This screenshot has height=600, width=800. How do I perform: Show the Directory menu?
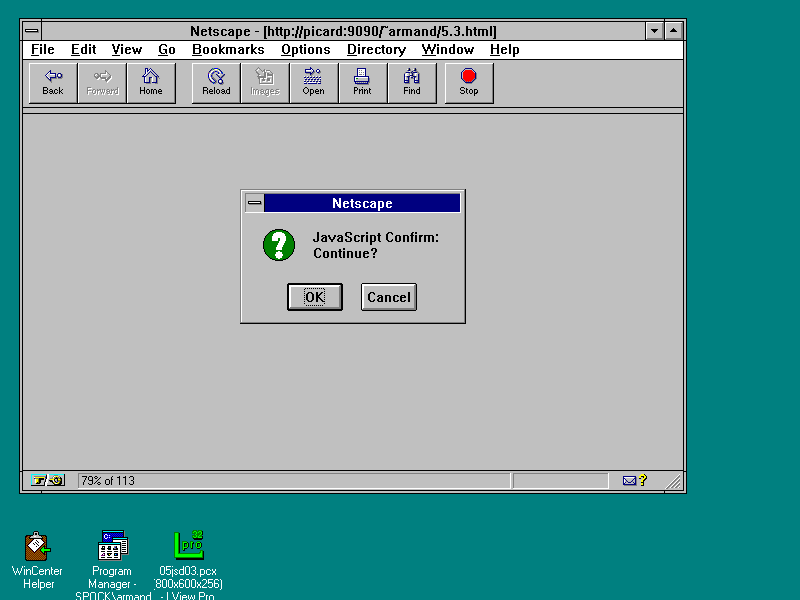pyautogui.click(x=376, y=49)
